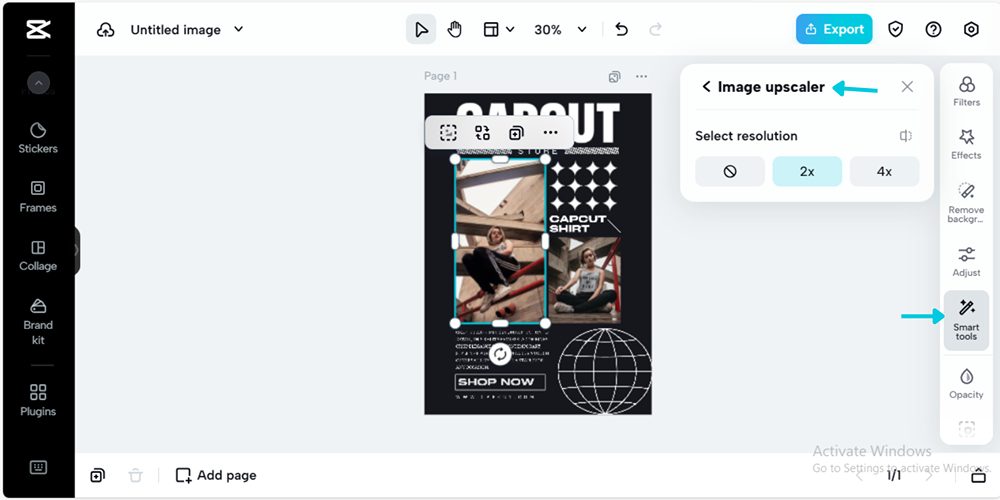The width and height of the screenshot is (1000, 500).
Task: Open the shield privacy icon
Action: [x=896, y=29]
